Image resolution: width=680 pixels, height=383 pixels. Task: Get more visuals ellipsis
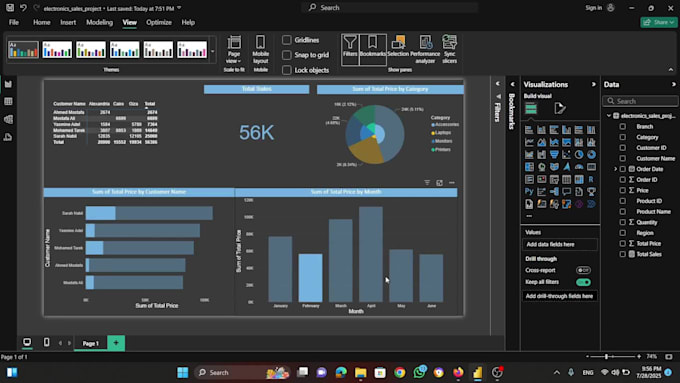point(529,216)
